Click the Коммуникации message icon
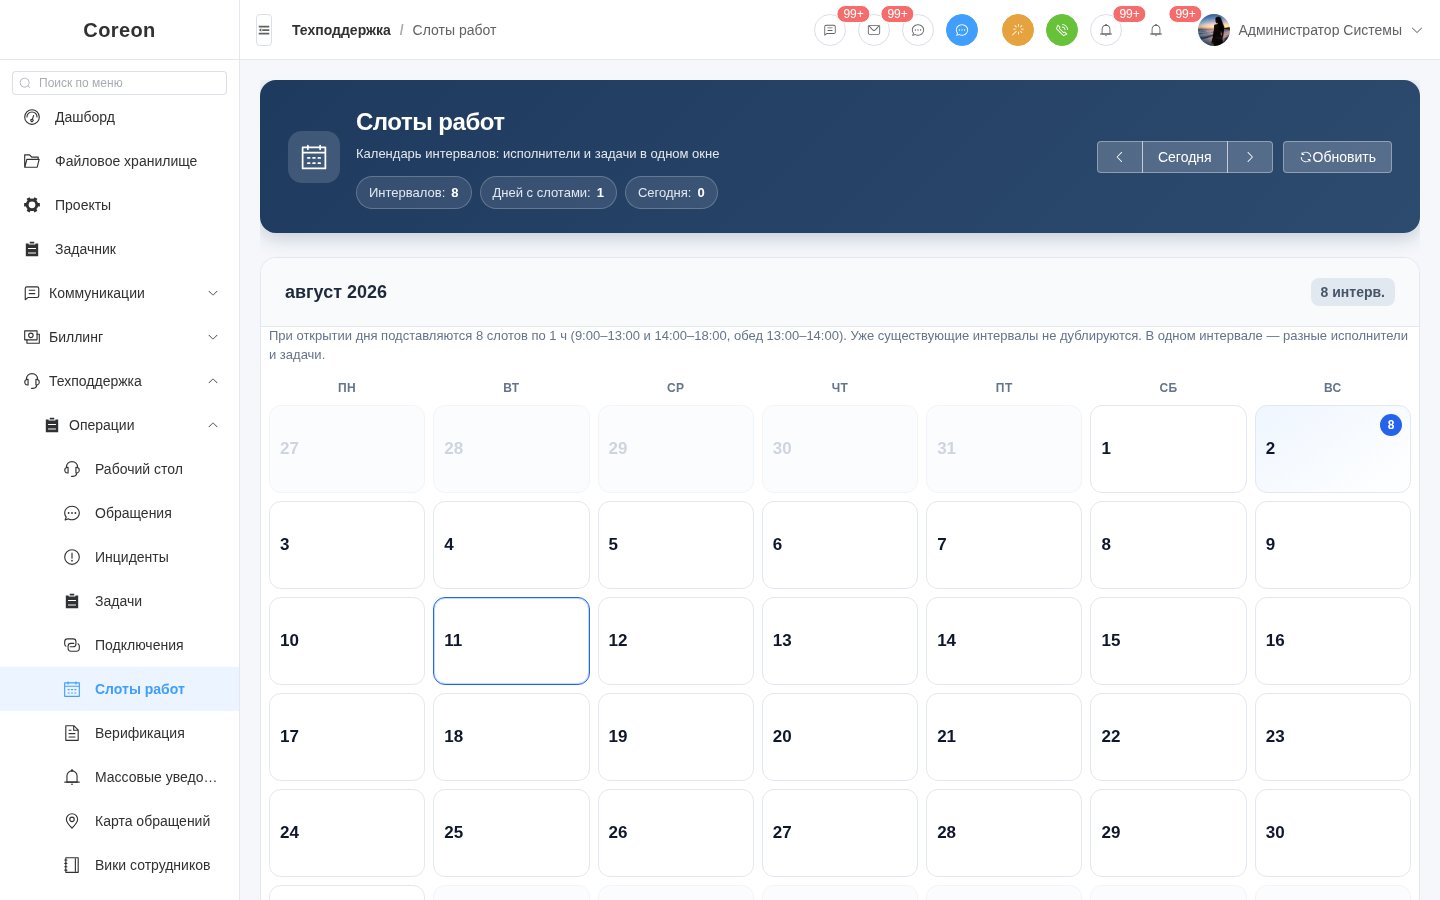 32,293
